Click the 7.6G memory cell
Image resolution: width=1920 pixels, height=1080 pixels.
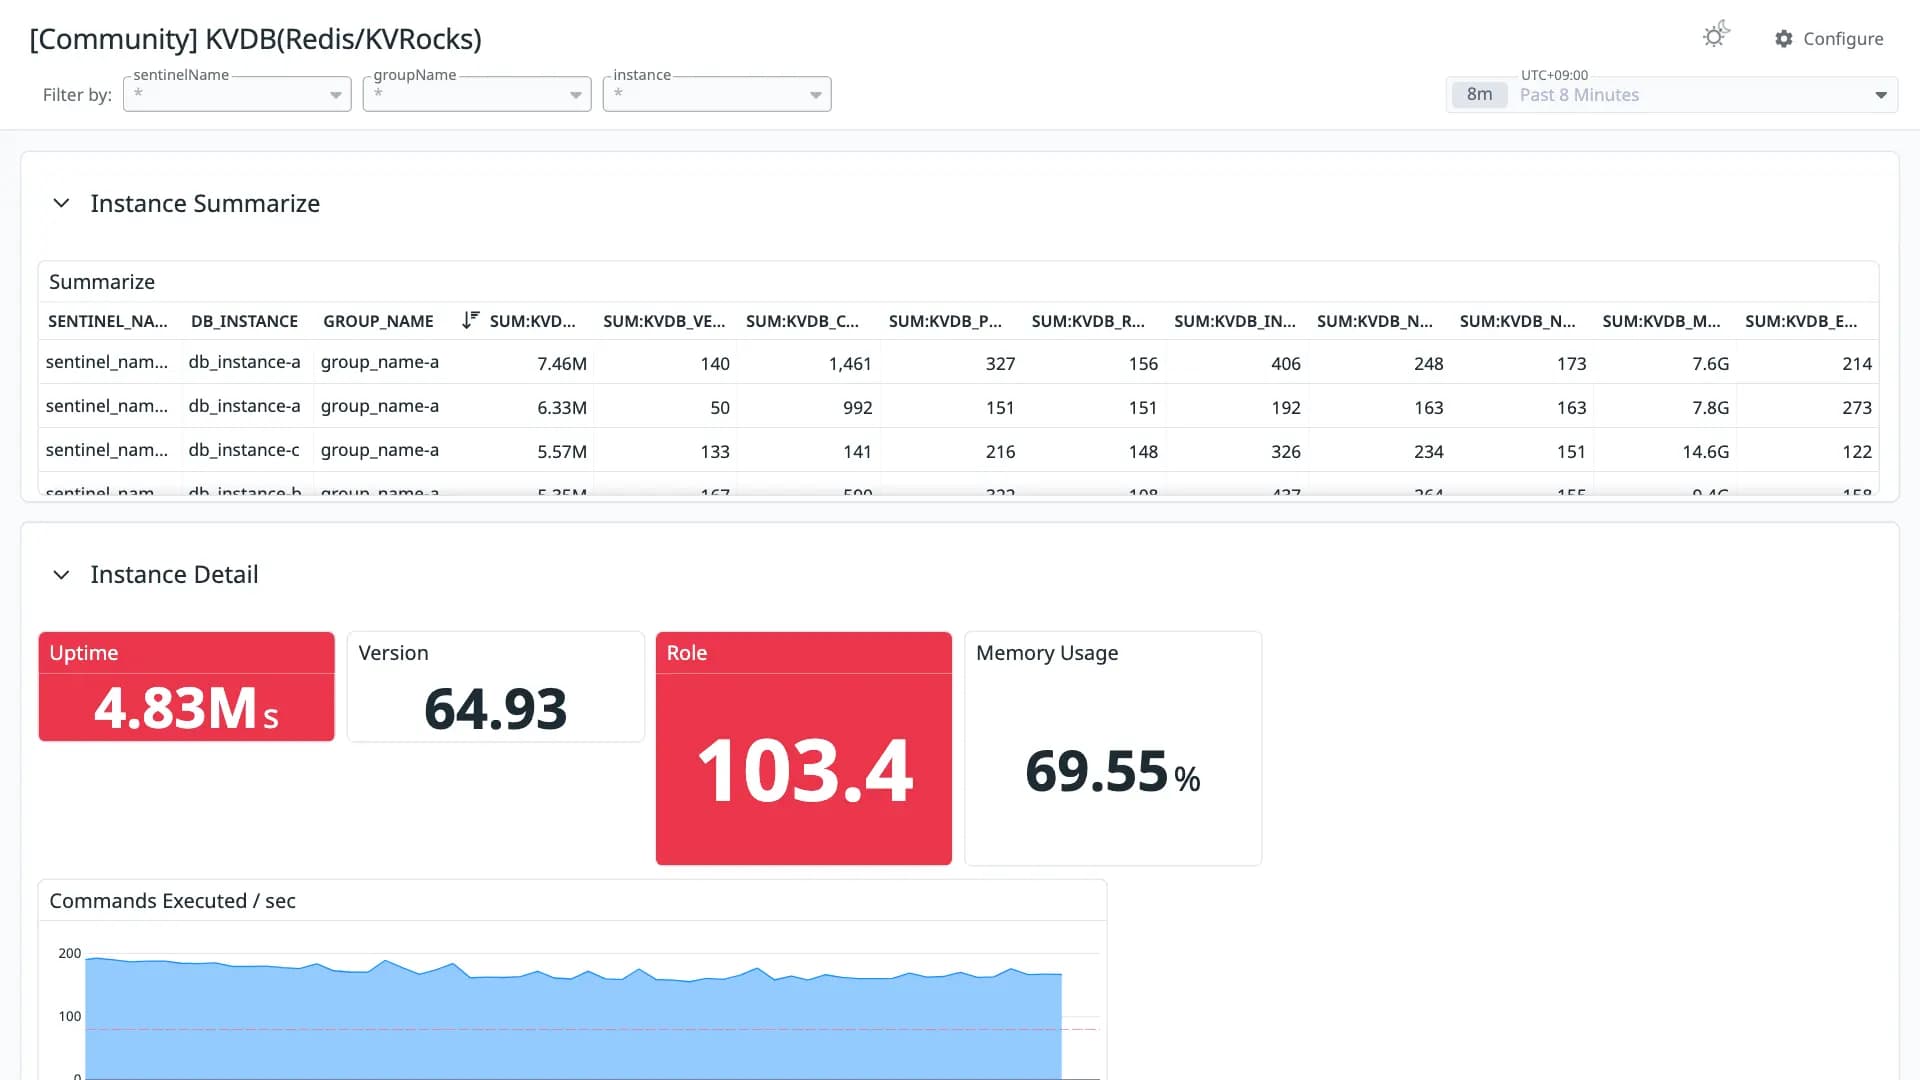(1710, 364)
